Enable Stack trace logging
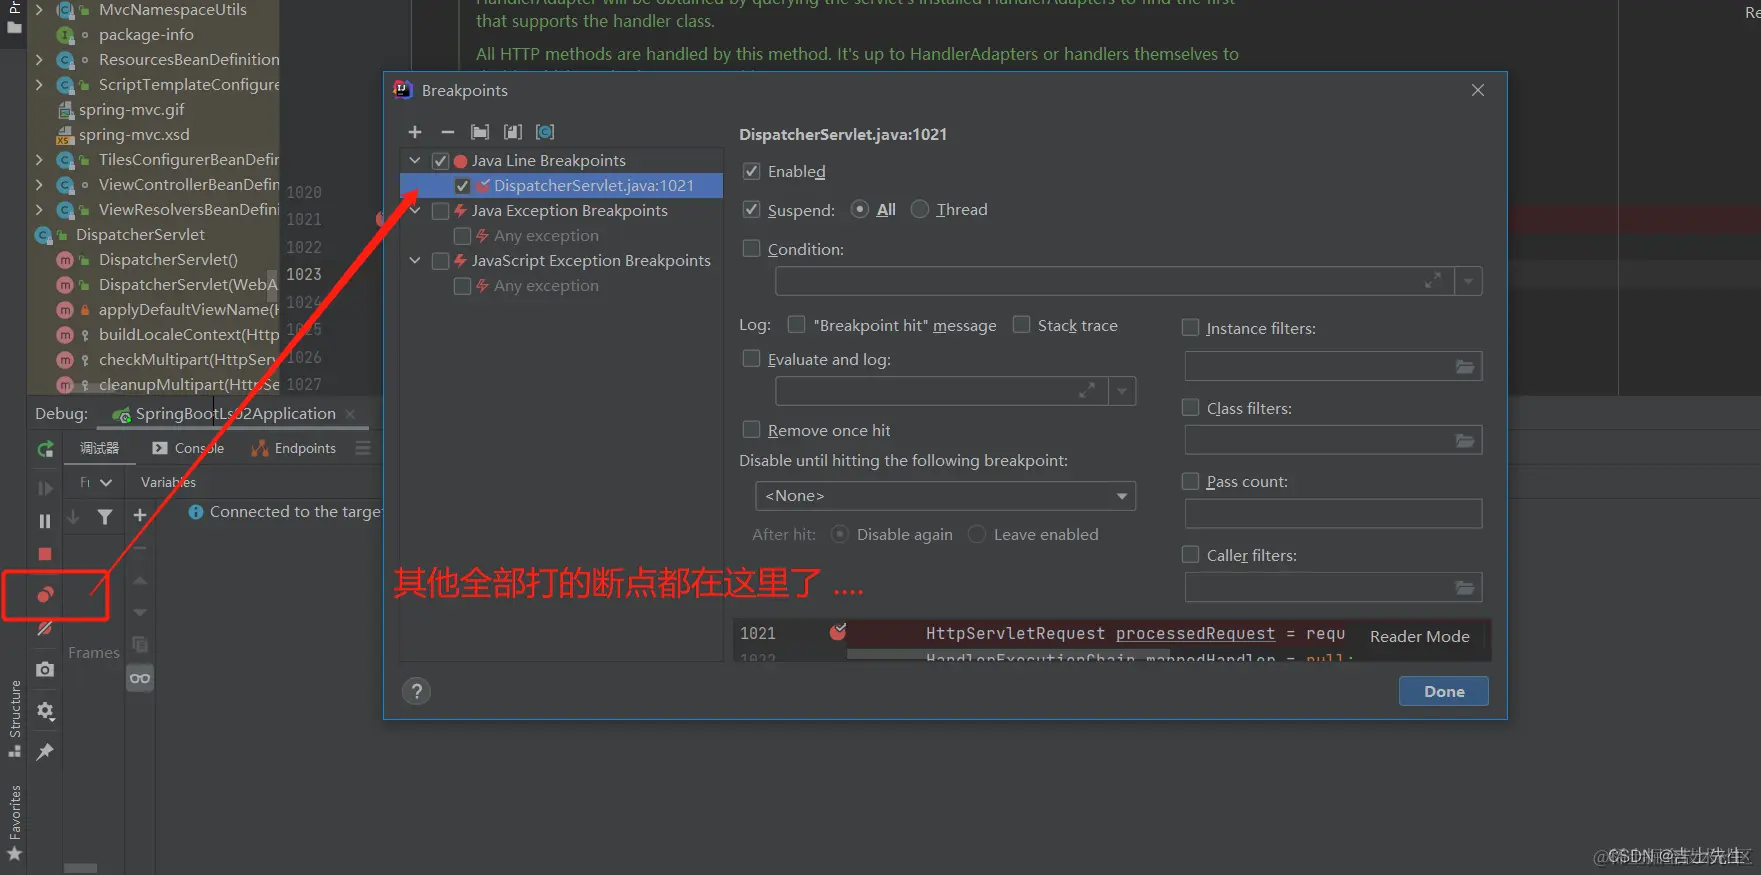 click(x=1022, y=324)
